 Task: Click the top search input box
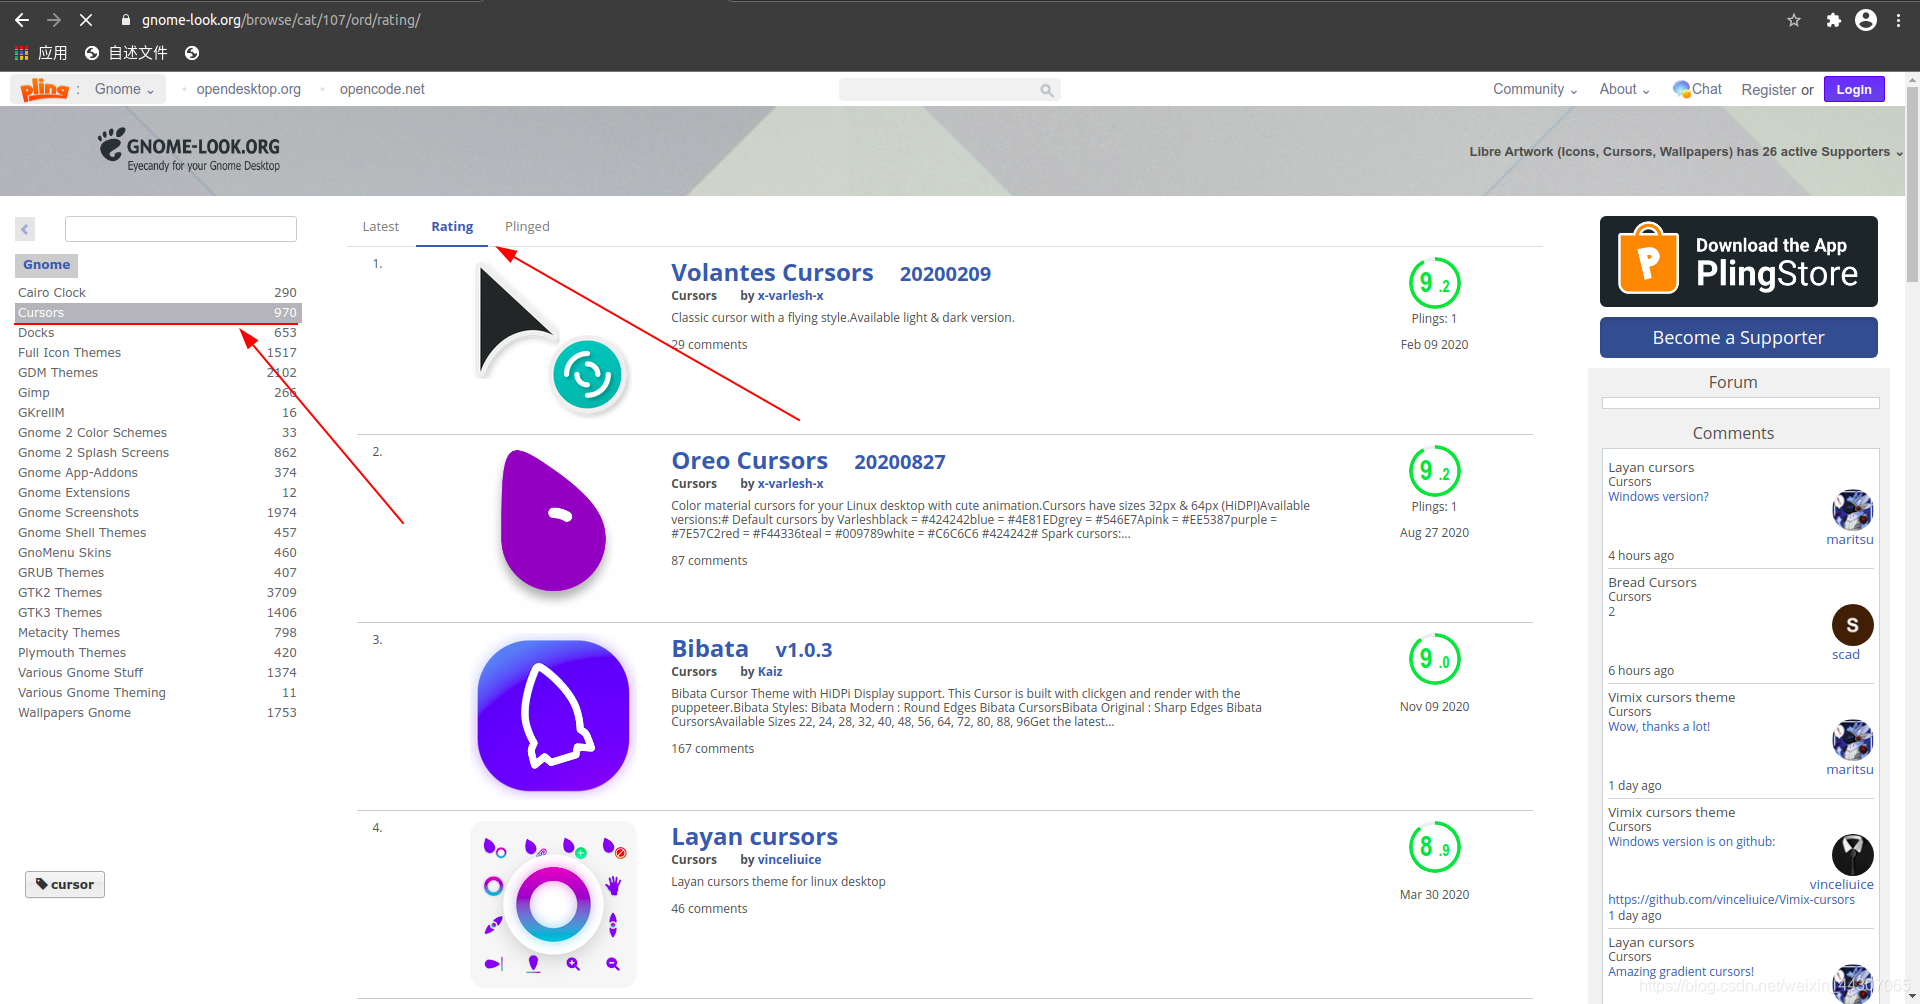(949, 90)
